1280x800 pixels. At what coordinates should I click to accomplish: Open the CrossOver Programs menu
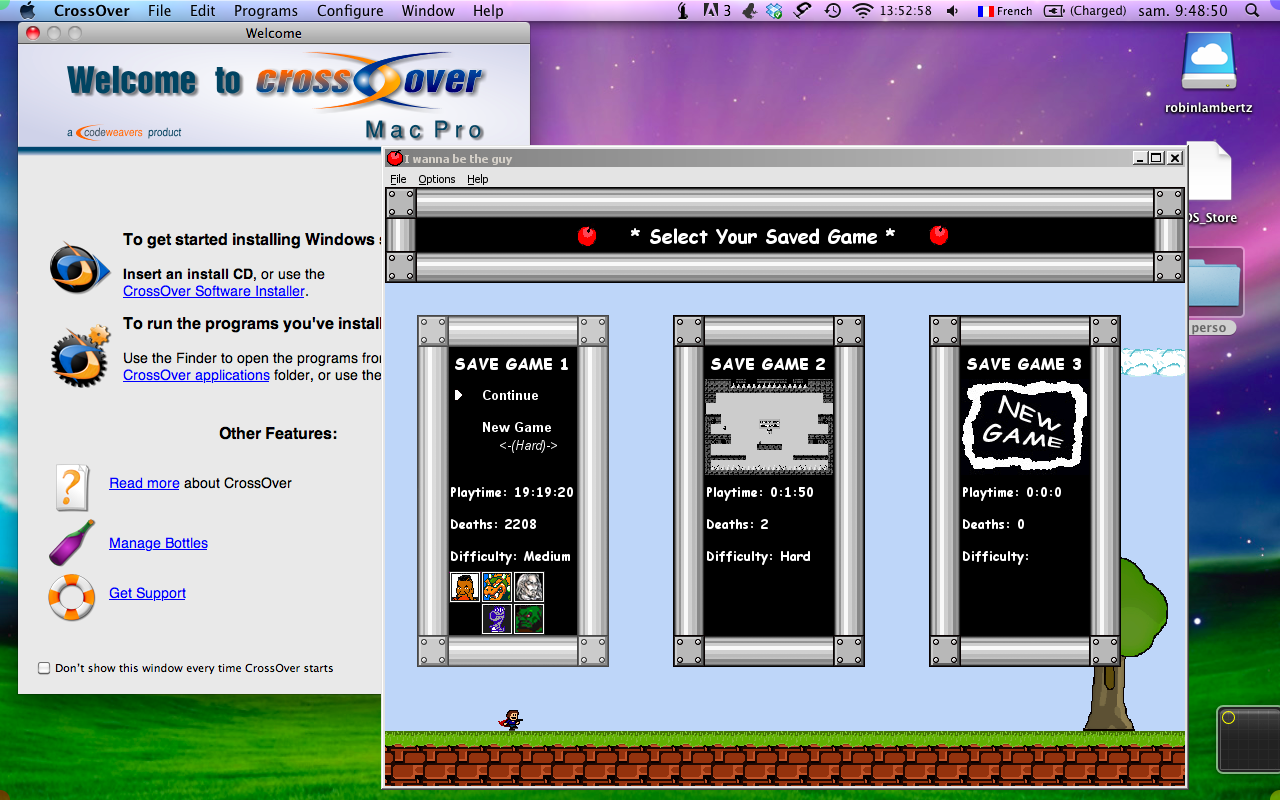266,11
